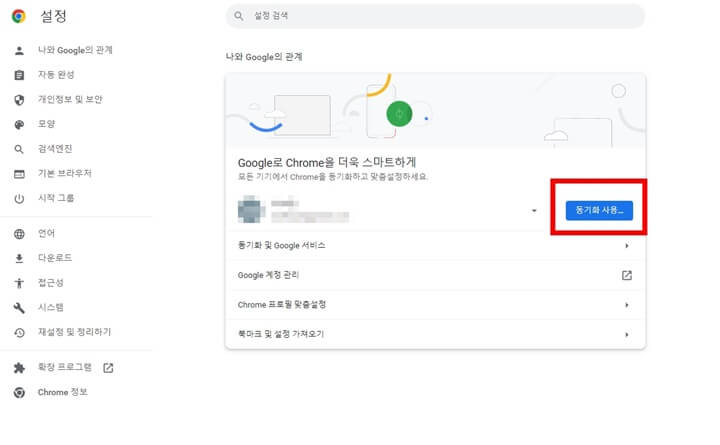The height and width of the screenshot is (445, 720).
Task: Click the browser window icon for 기본 브라우저
Action: (19, 174)
